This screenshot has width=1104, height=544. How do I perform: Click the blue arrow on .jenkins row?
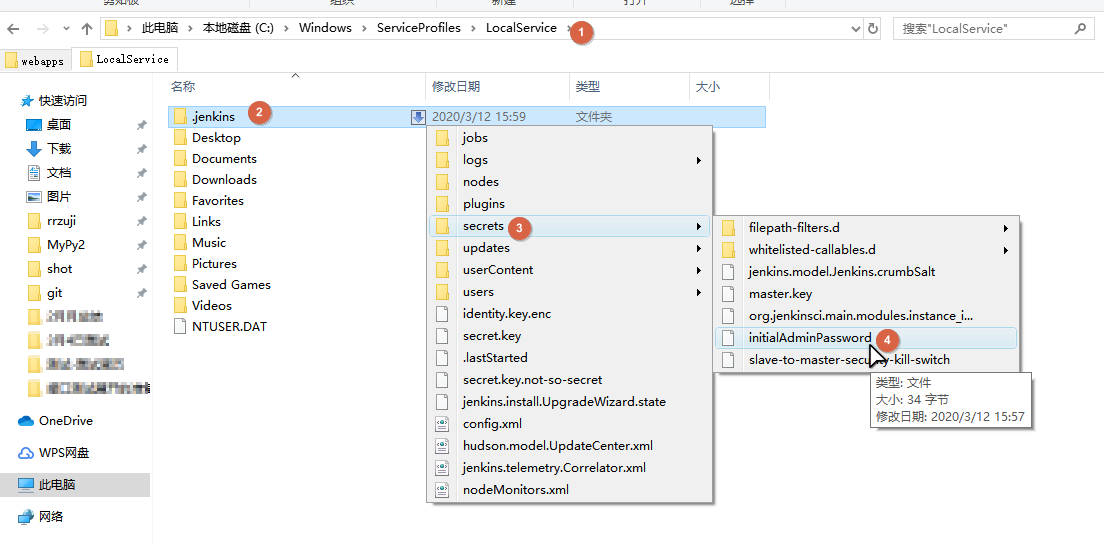pos(418,117)
